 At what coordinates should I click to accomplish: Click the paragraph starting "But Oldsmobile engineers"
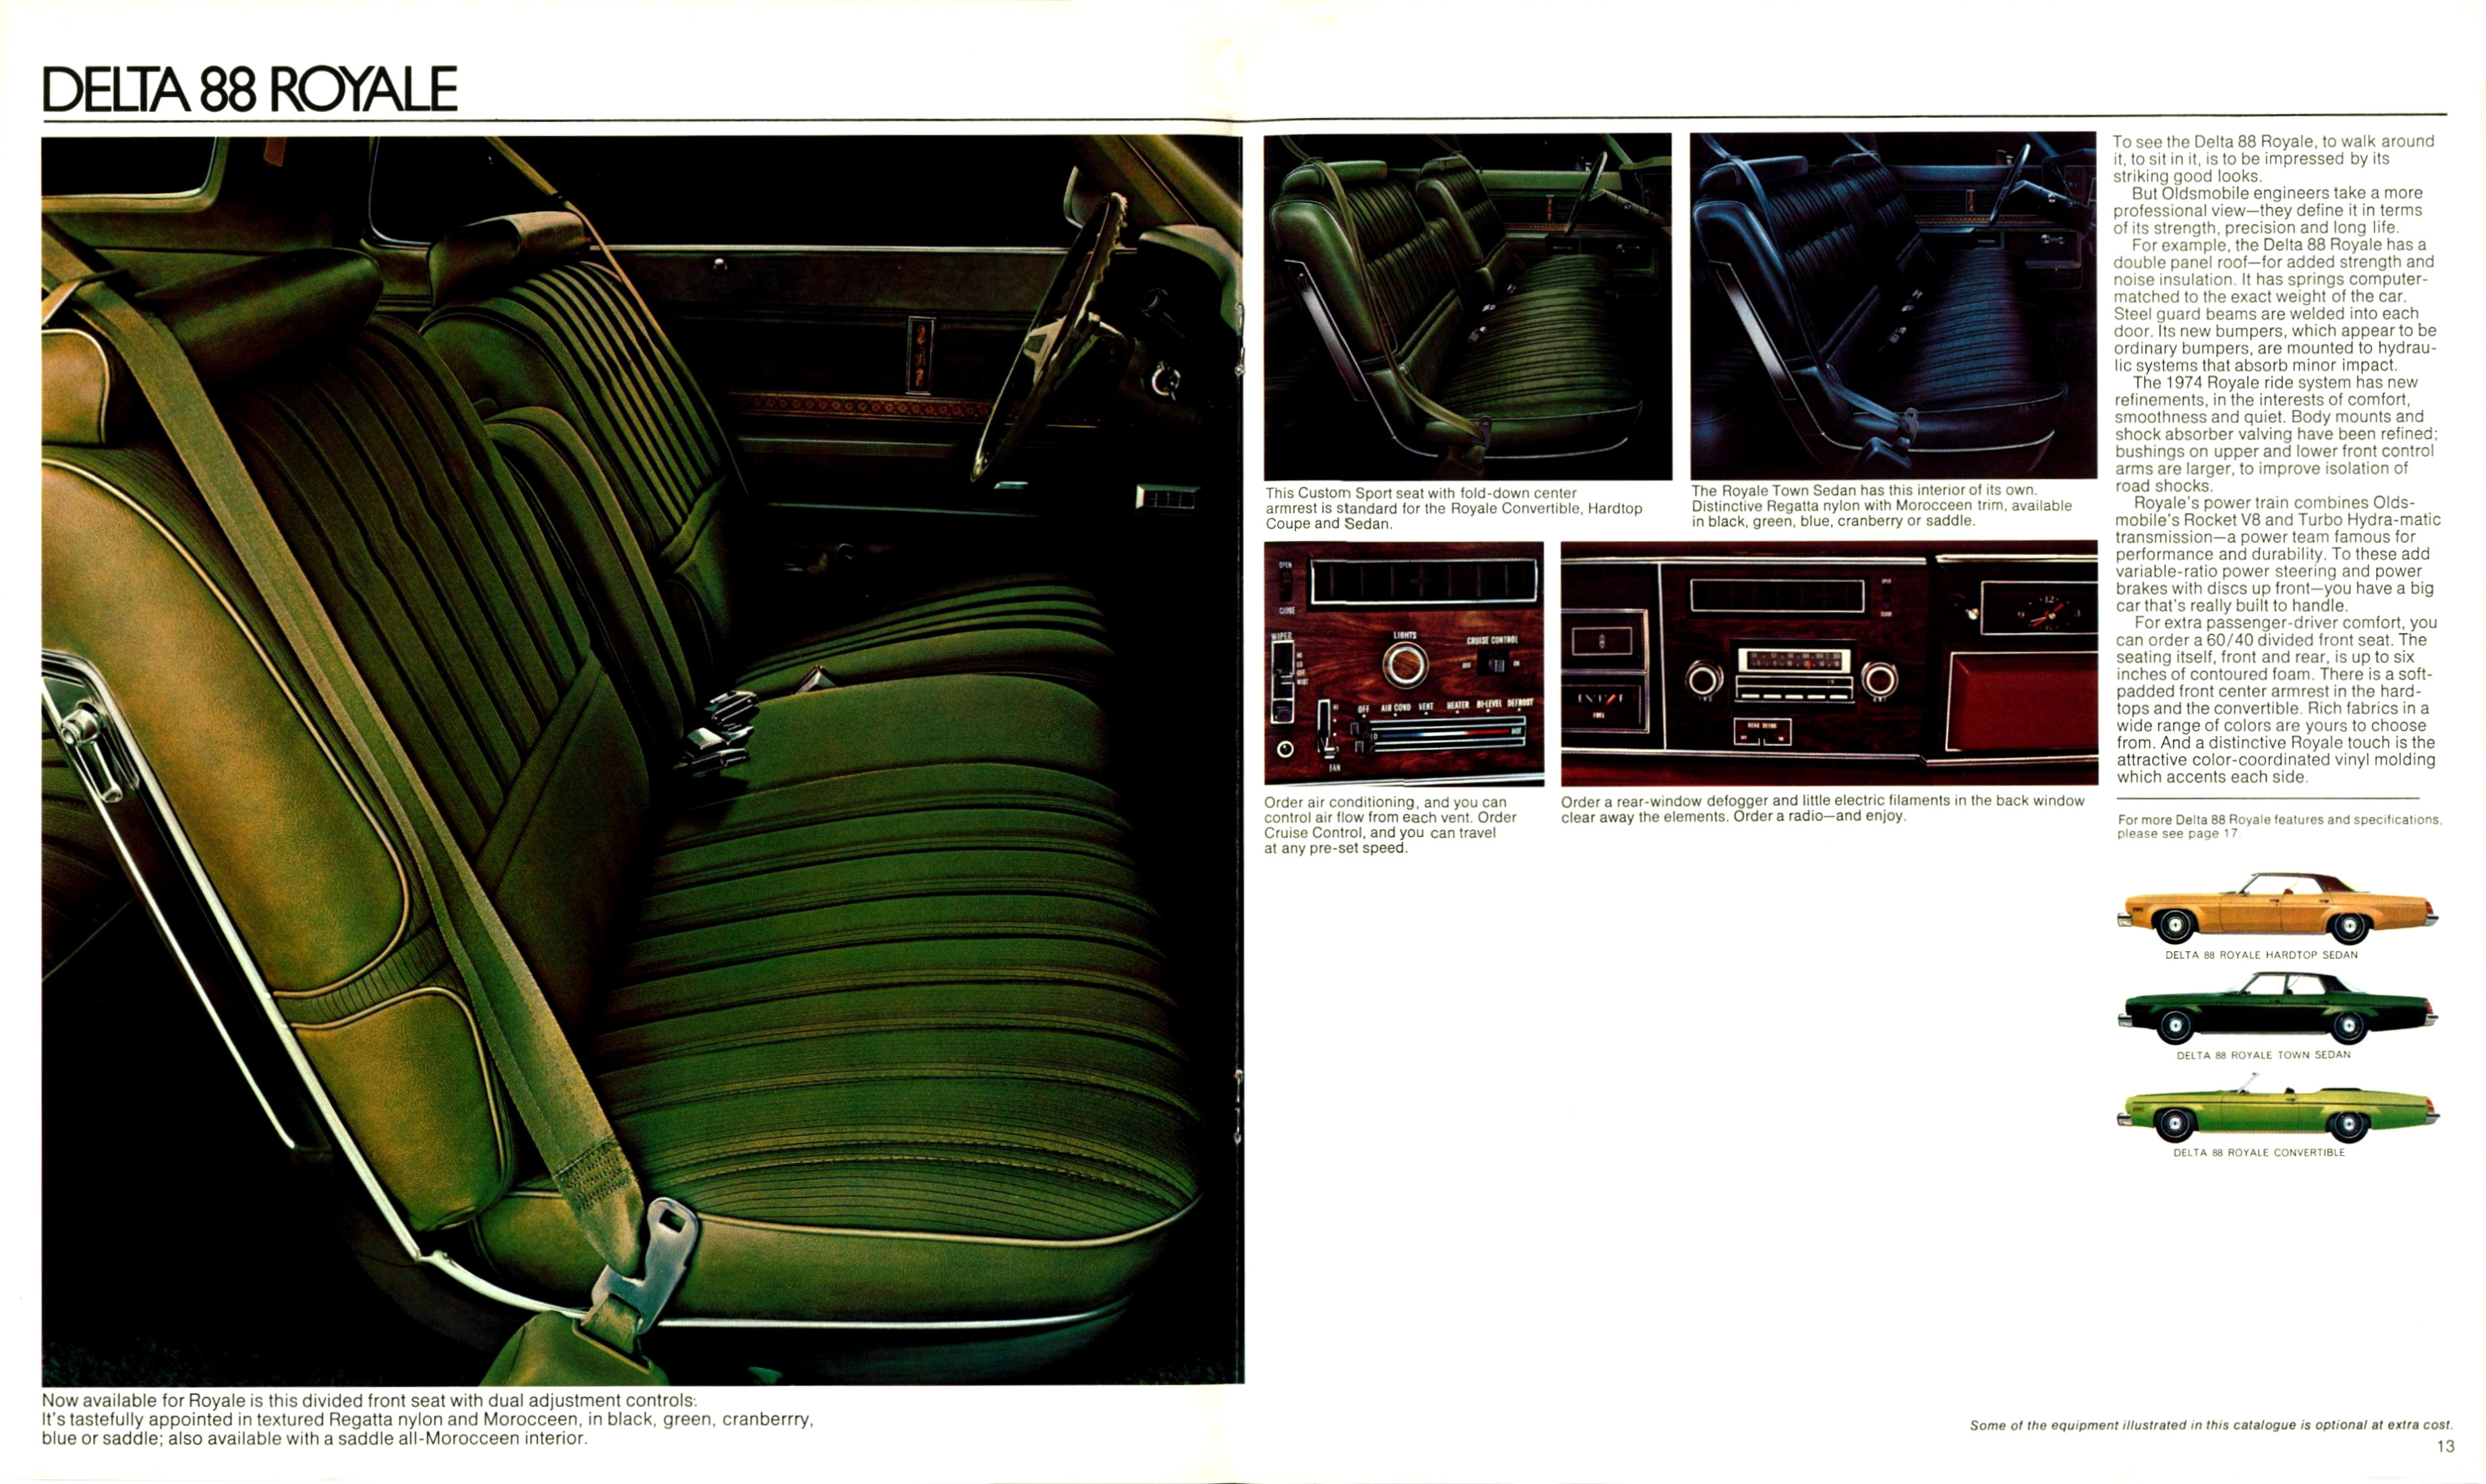pos(2269,210)
